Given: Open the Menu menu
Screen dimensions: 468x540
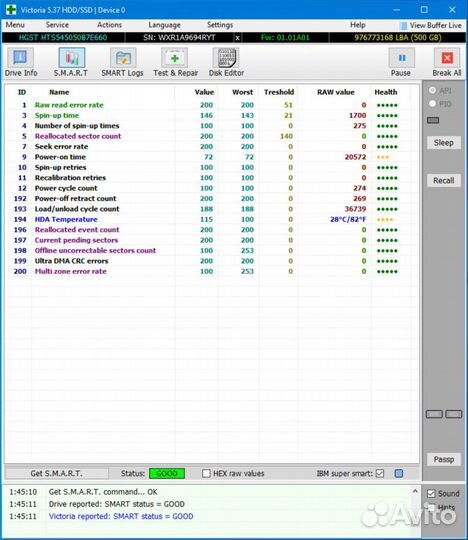Looking at the screenshot, I should coord(15,25).
